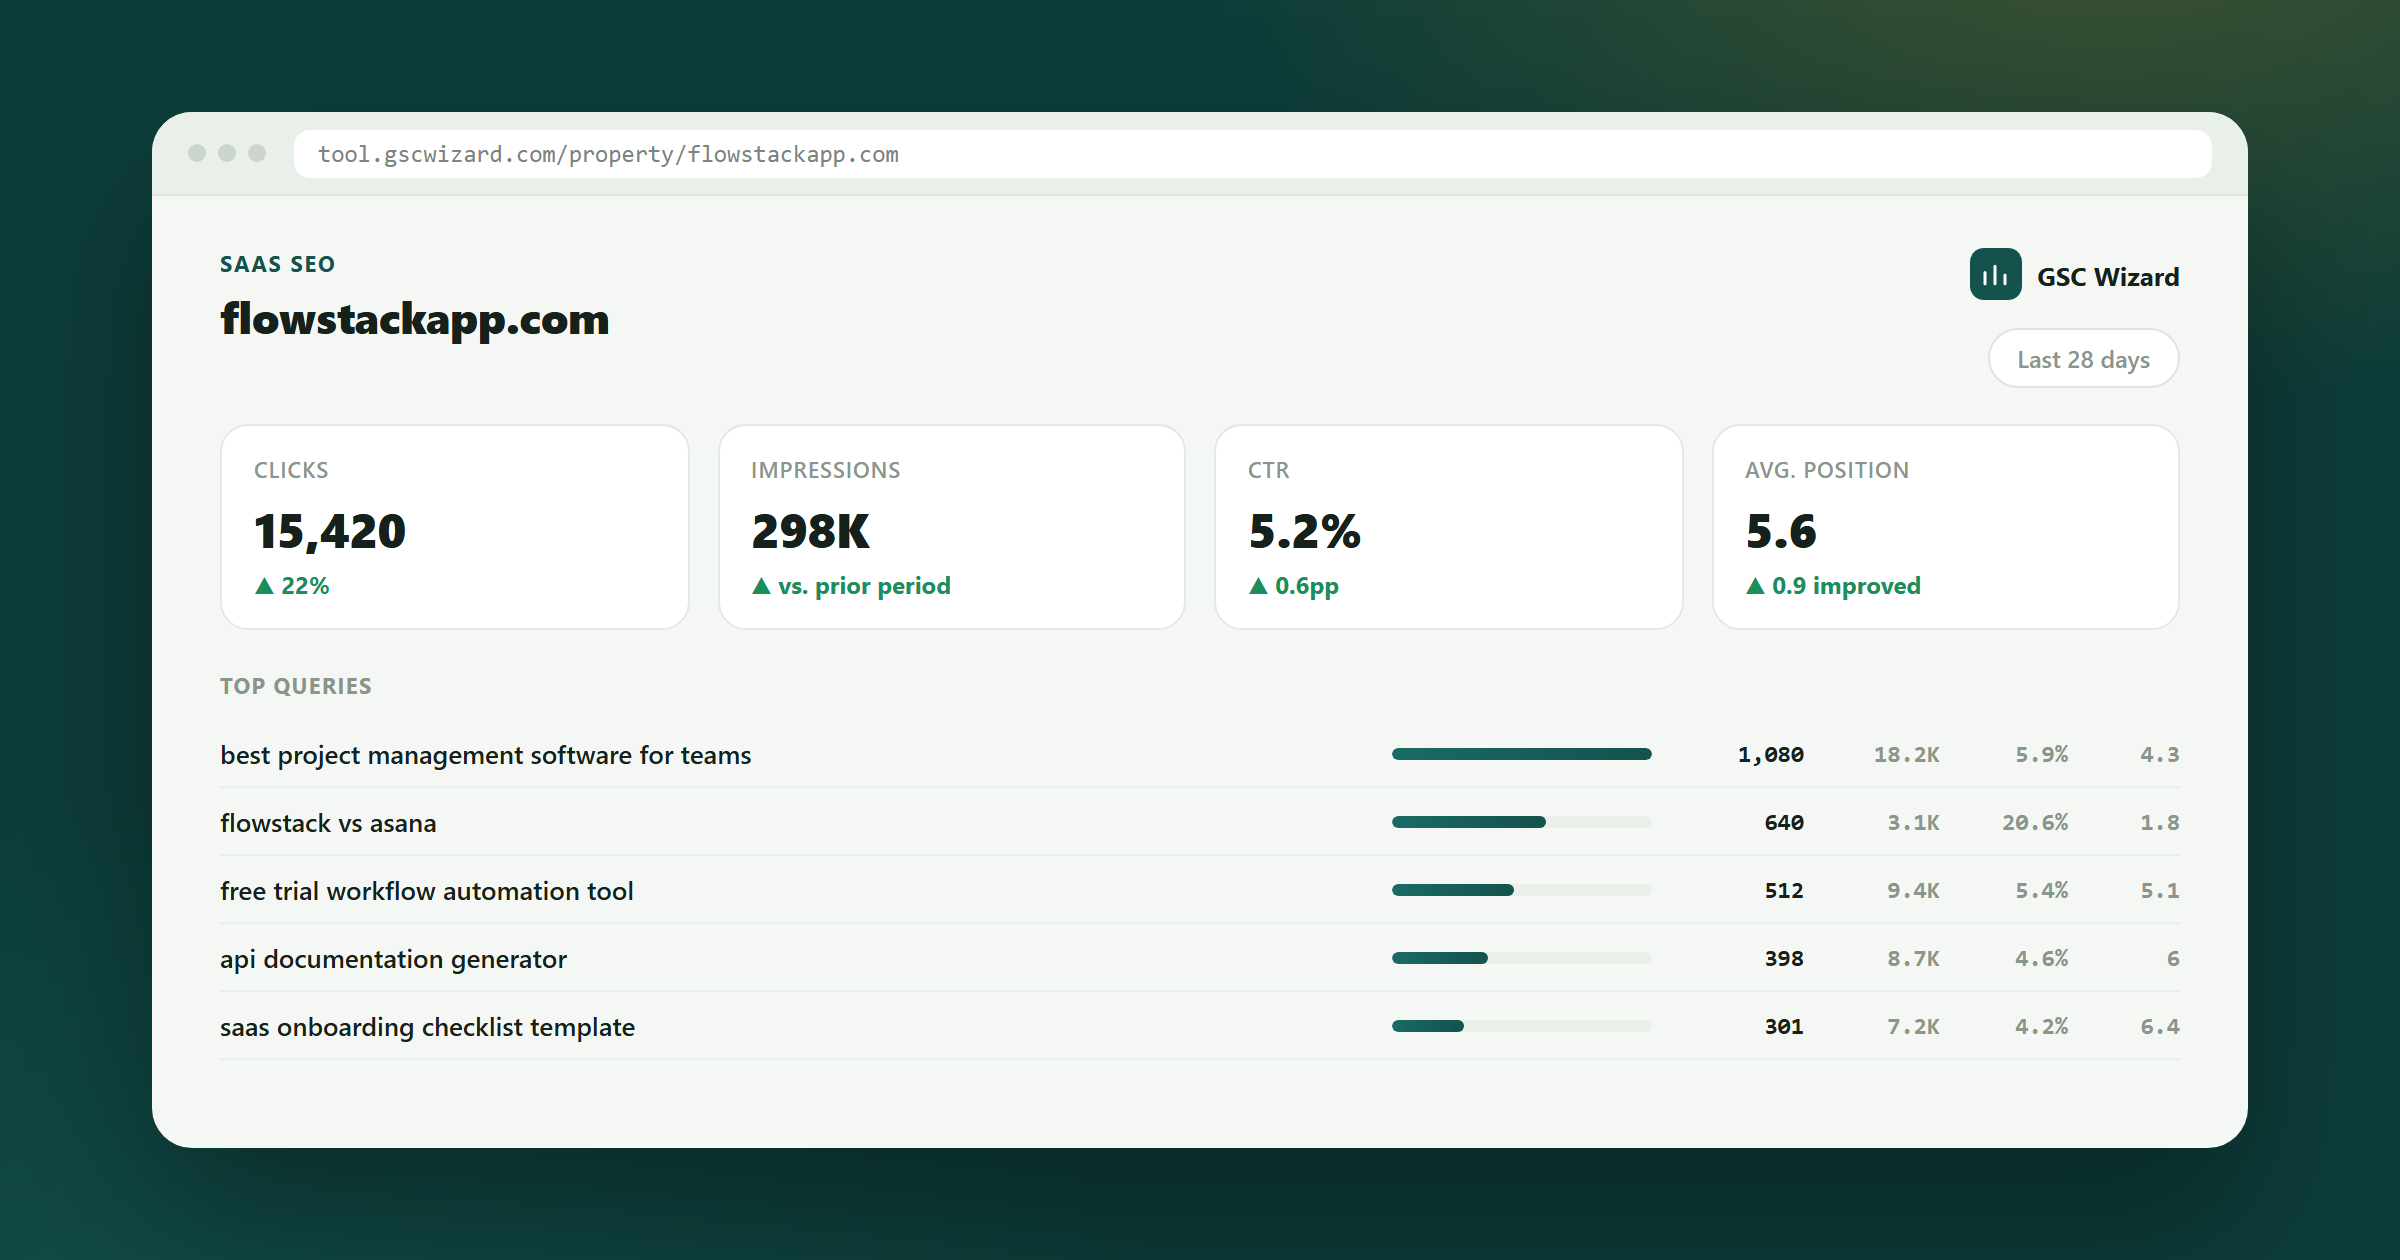The height and width of the screenshot is (1260, 2400).
Task: Click the up arrow beside 0.6pp
Action: click(x=1258, y=586)
